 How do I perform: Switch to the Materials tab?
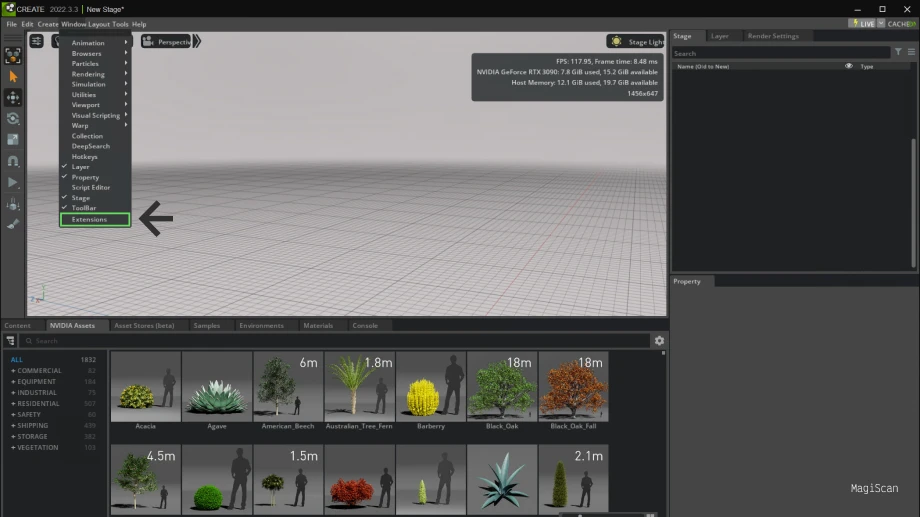click(318, 325)
